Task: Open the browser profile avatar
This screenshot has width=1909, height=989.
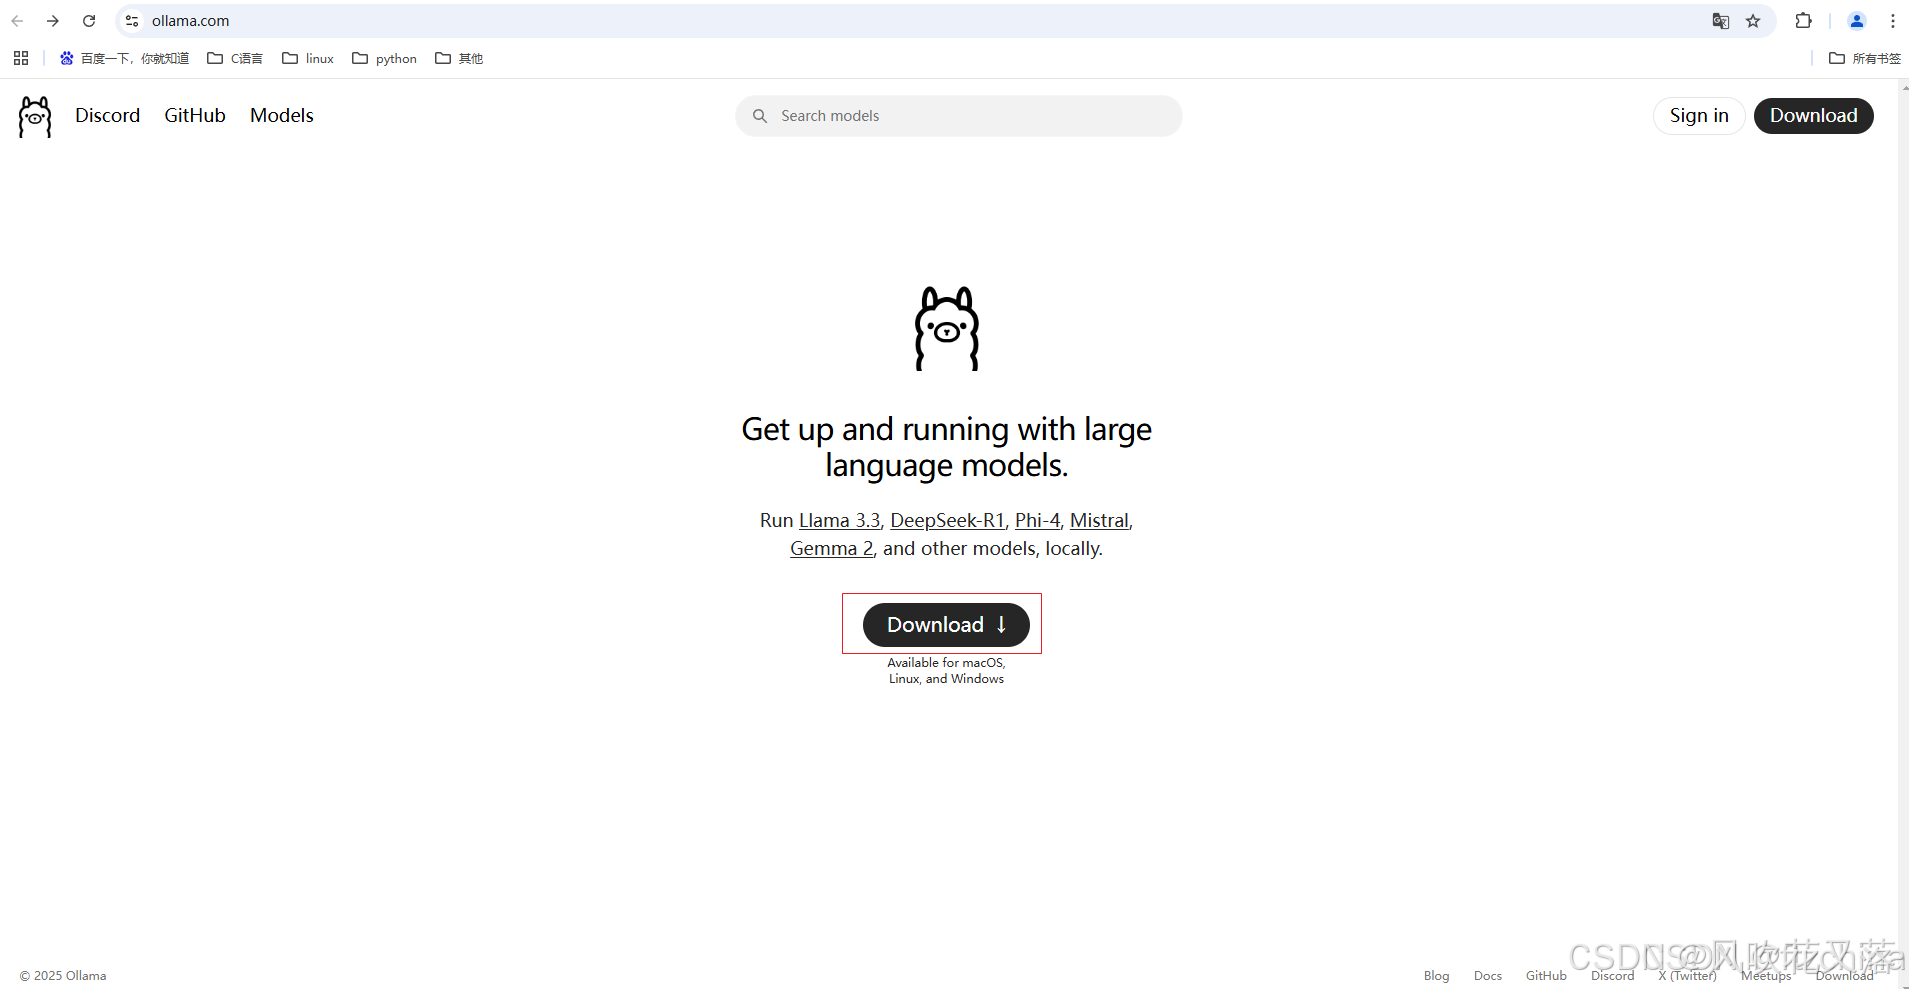Action: 1857,21
